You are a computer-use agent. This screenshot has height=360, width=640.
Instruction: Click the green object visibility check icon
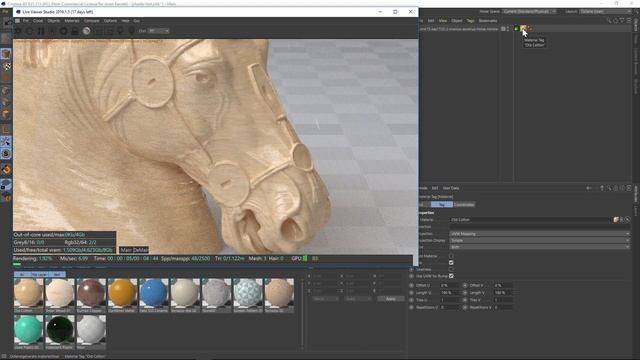point(516,29)
